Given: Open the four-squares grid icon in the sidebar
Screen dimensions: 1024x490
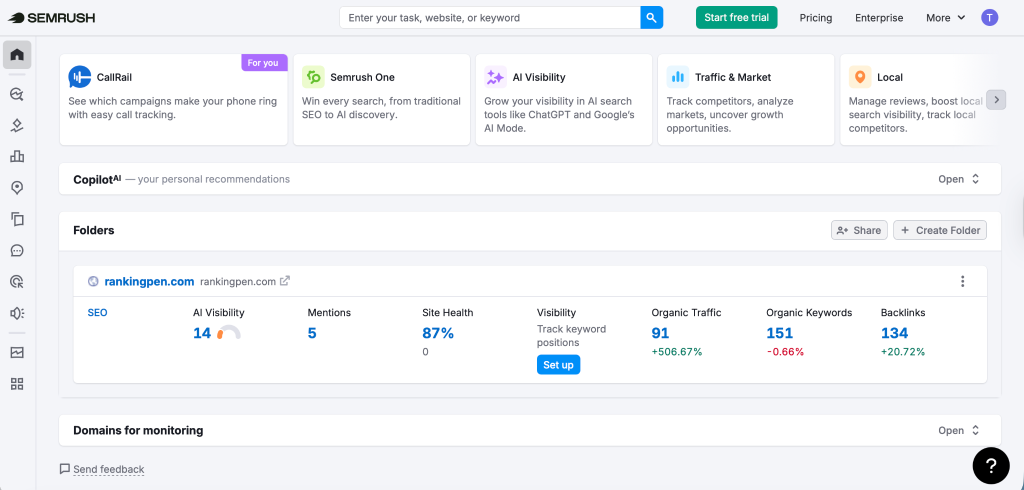Looking at the screenshot, I should pyautogui.click(x=17, y=384).
